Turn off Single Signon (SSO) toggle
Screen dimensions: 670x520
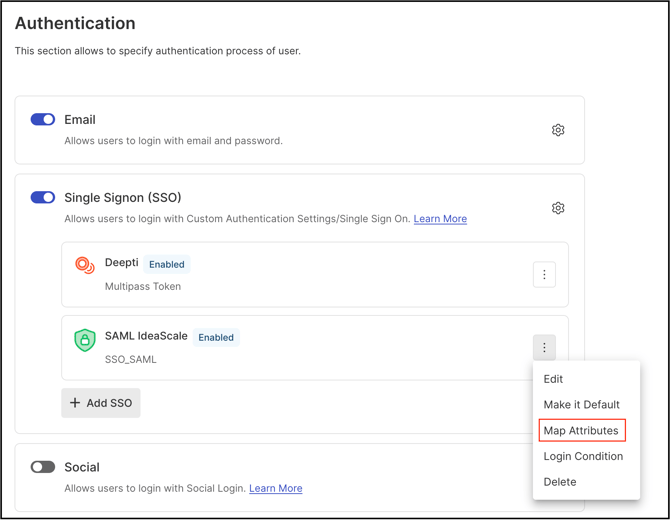43,197
